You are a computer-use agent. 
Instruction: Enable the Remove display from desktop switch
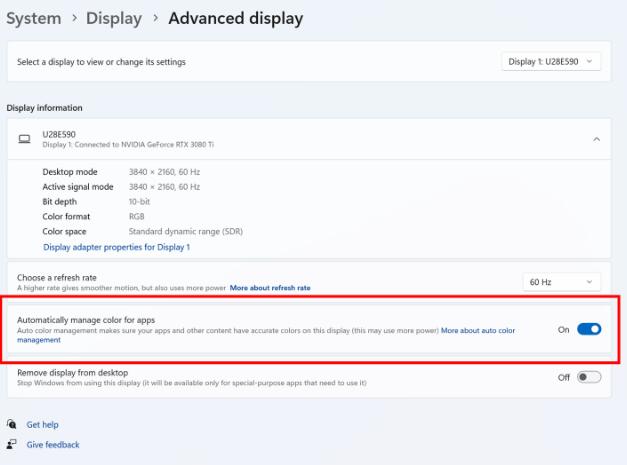[x=589, y=377]
